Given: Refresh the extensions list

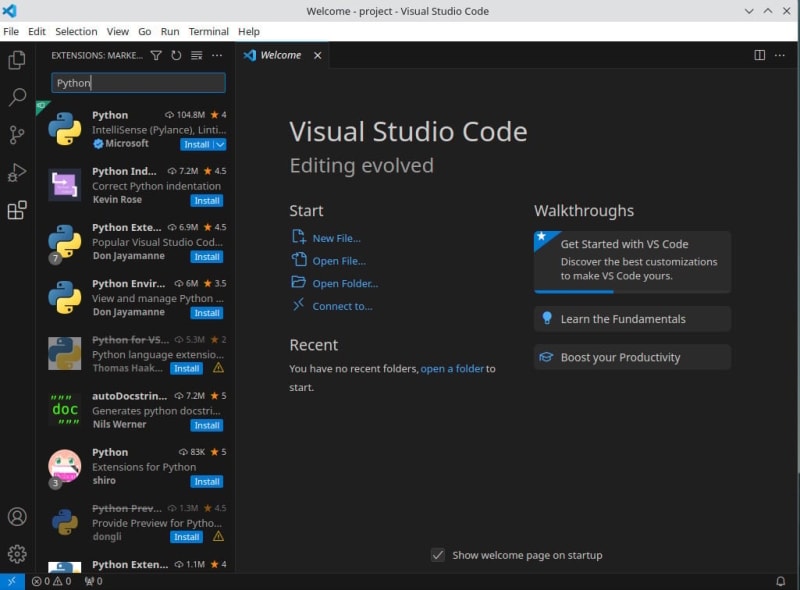Looking at the screenshot, I should click(x=176, y=56).
